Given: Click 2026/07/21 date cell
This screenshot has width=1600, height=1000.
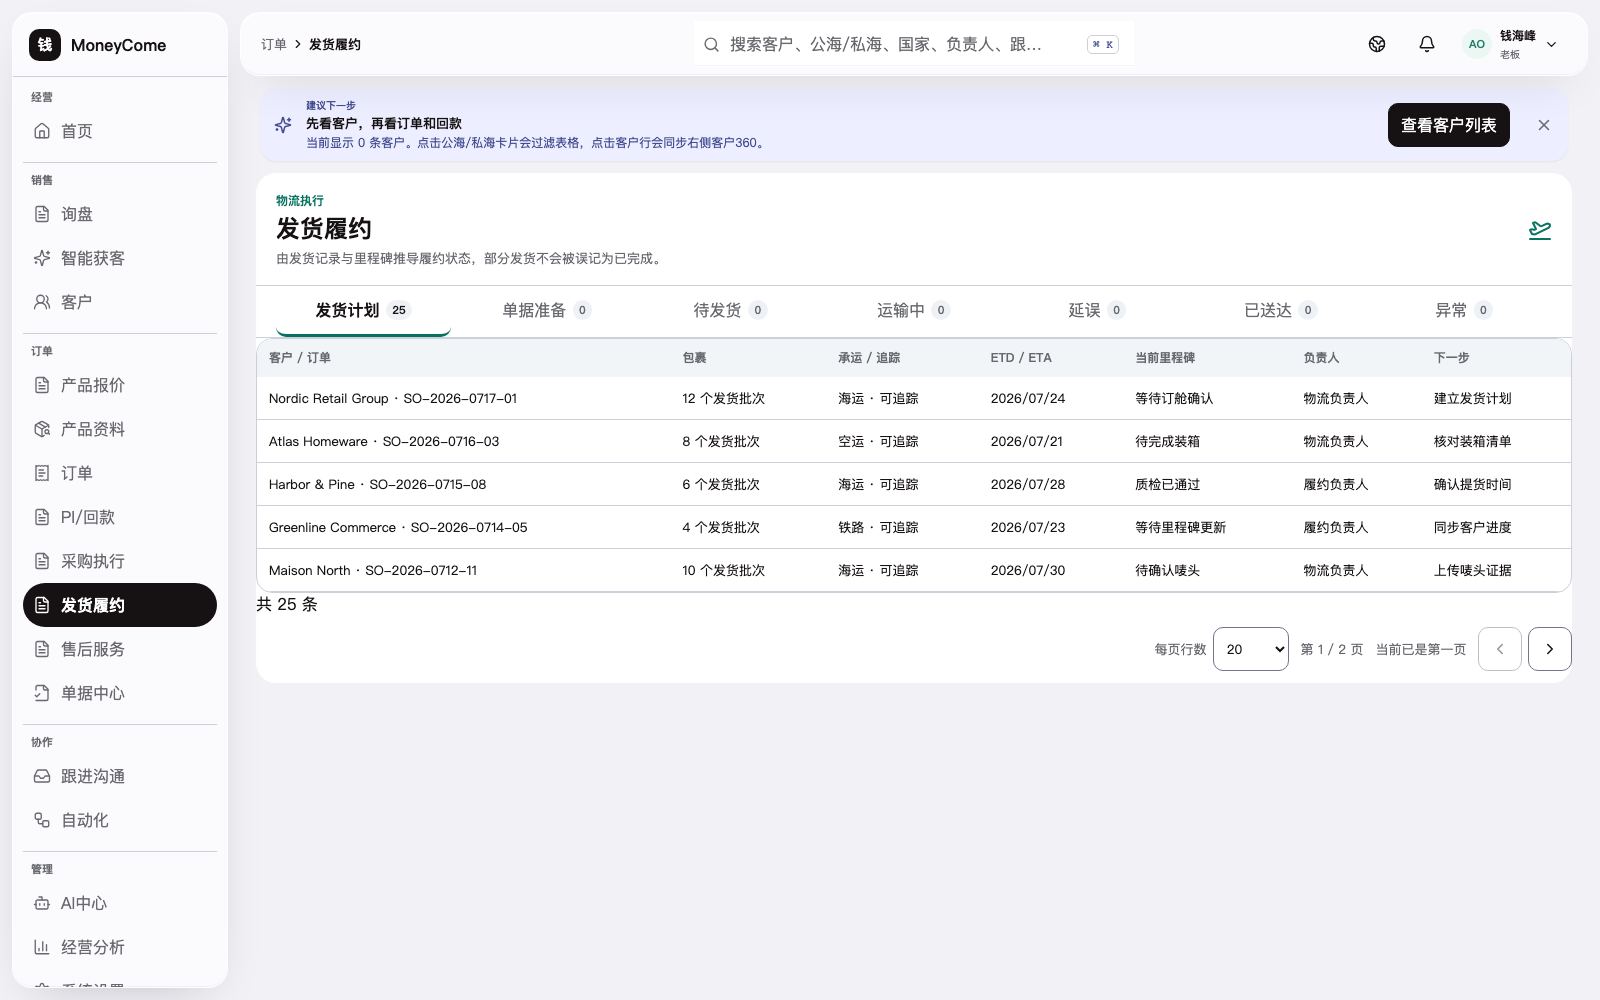Looking at the screenshot, I should pyautogui.click(x=1027, y=441).
